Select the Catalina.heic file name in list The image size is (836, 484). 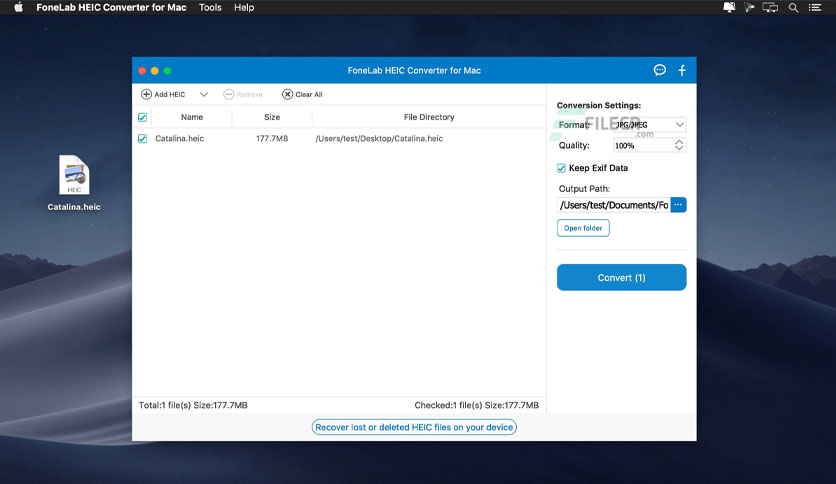click(180, 139)
